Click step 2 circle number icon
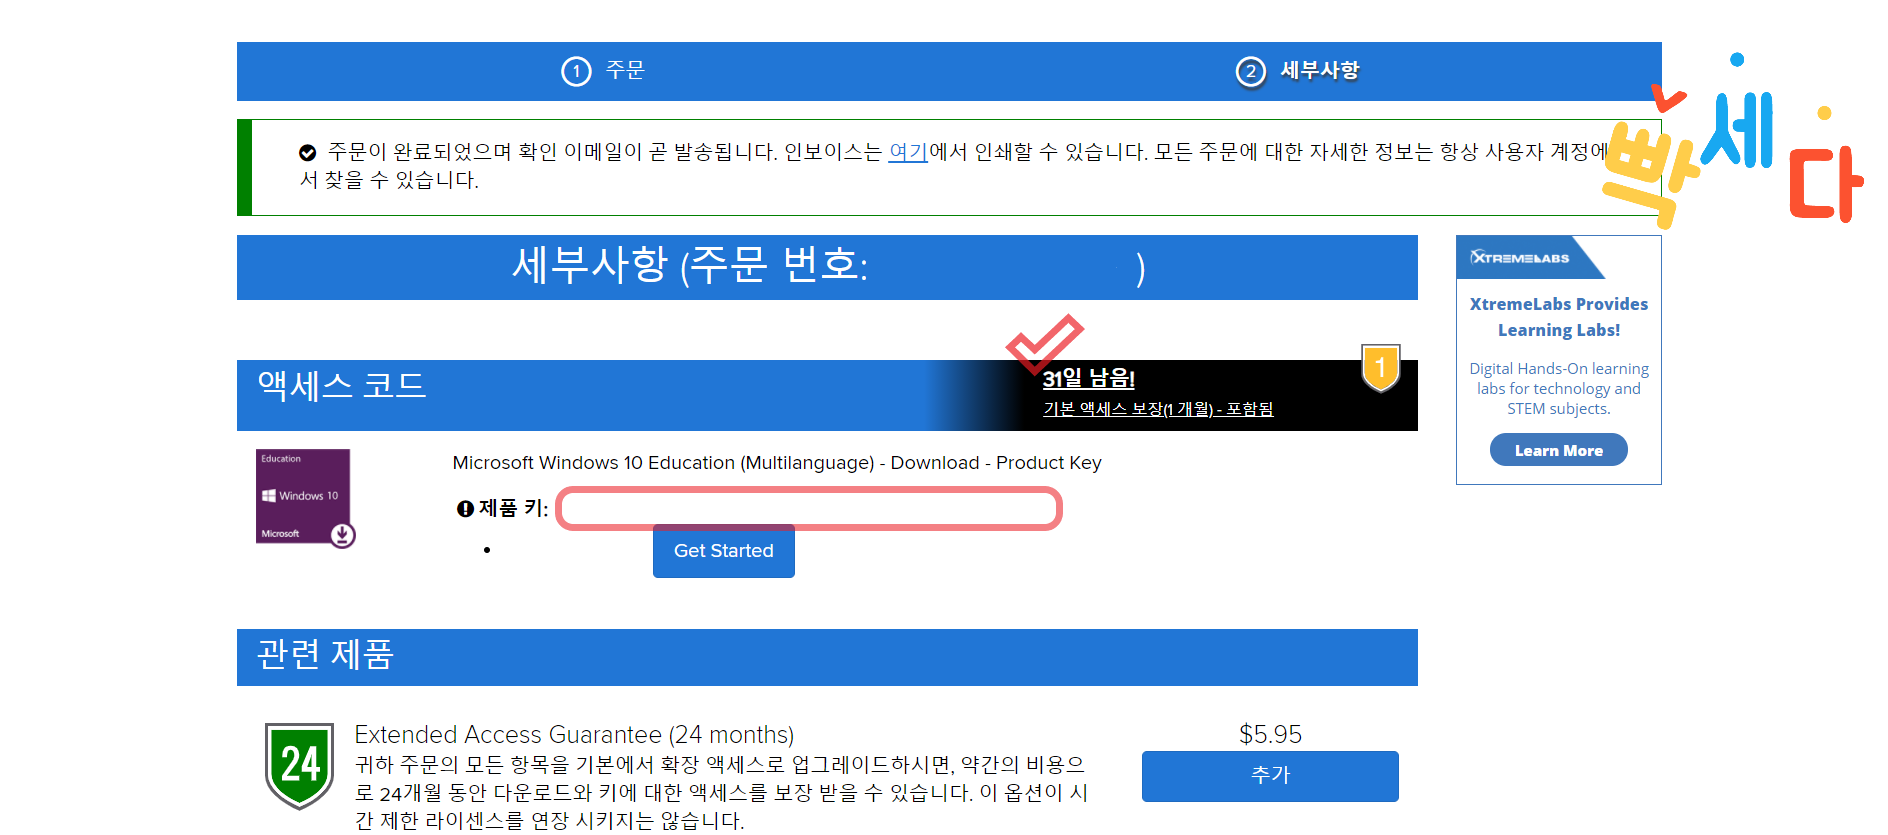Viewport: 1888px width, 835px height. 1251,71
